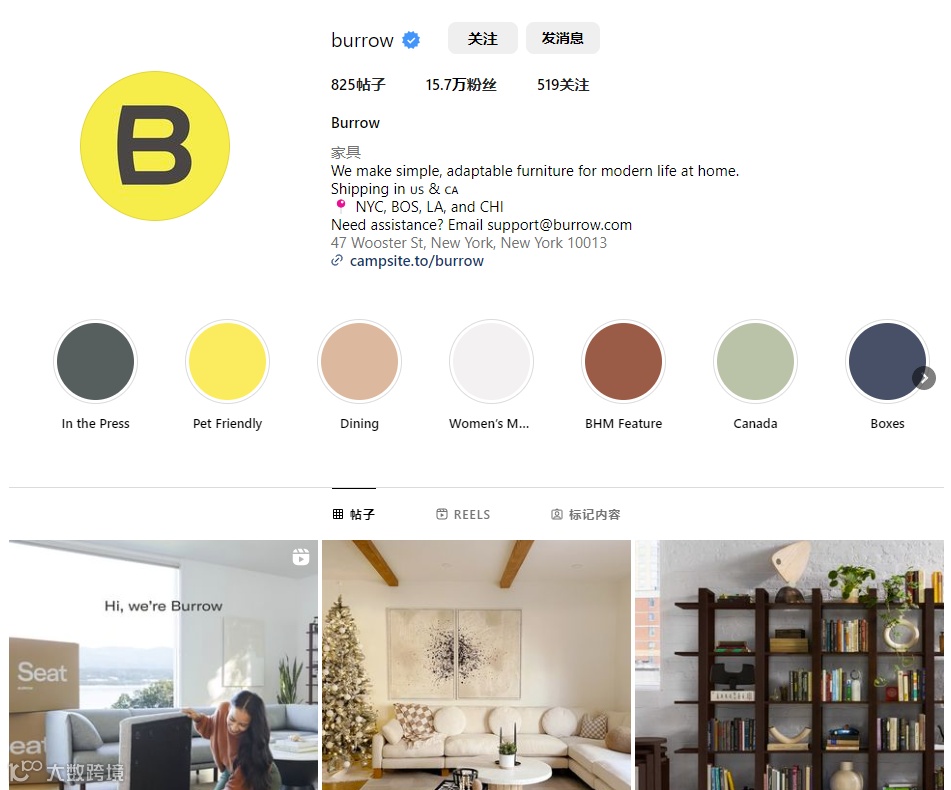Click the pink pushpin emoji in the bio
The height and width of the screenshot is (790, 951).
coord(341,206)
